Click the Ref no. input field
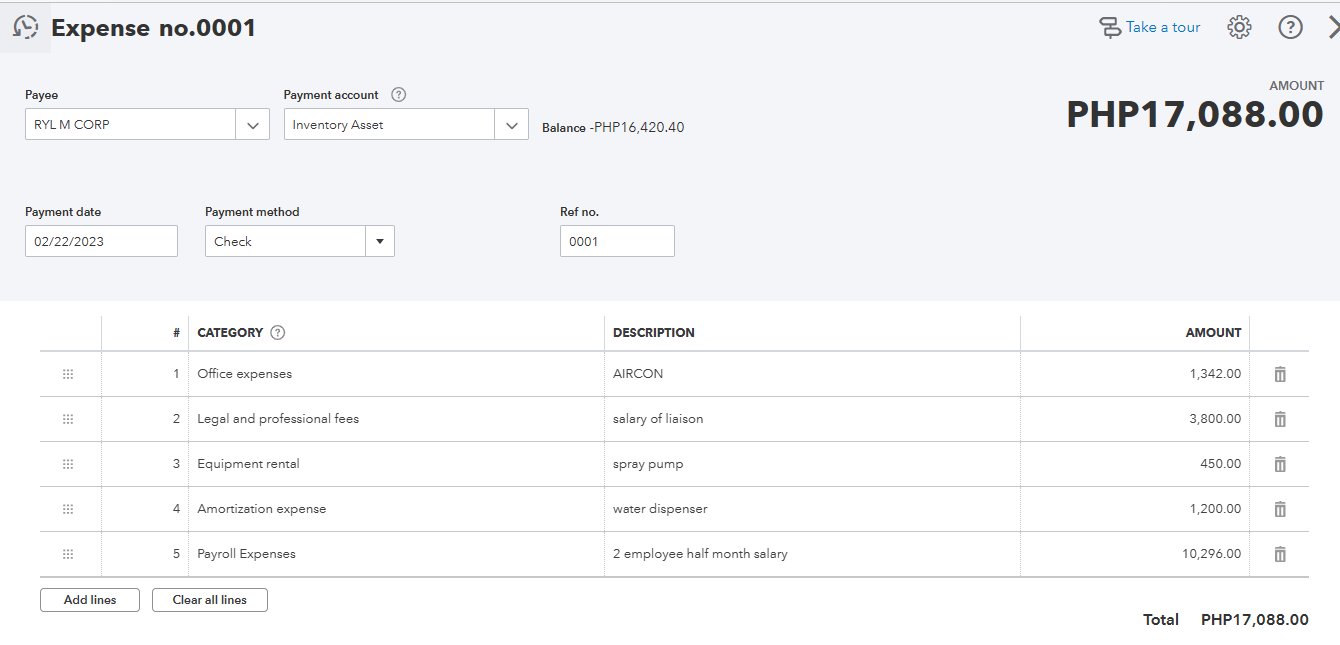Image resolution: width=1340 pixels, height=645 pixels. [x=616, y=241]
